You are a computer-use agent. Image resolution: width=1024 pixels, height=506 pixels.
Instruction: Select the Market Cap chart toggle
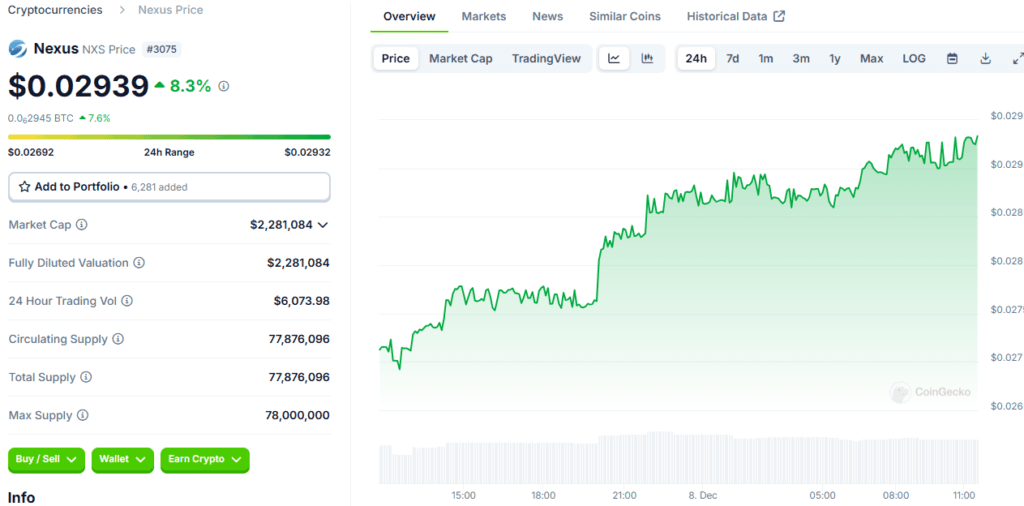click(x=461, y=58)
